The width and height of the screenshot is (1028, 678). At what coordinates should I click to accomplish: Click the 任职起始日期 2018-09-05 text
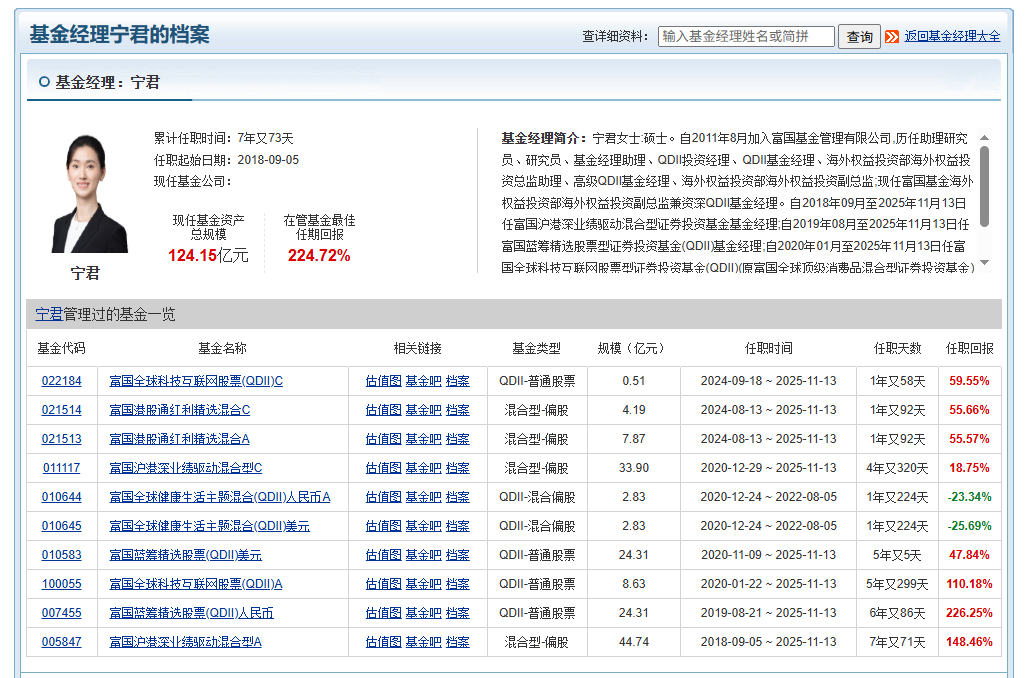tap(226, 160)
